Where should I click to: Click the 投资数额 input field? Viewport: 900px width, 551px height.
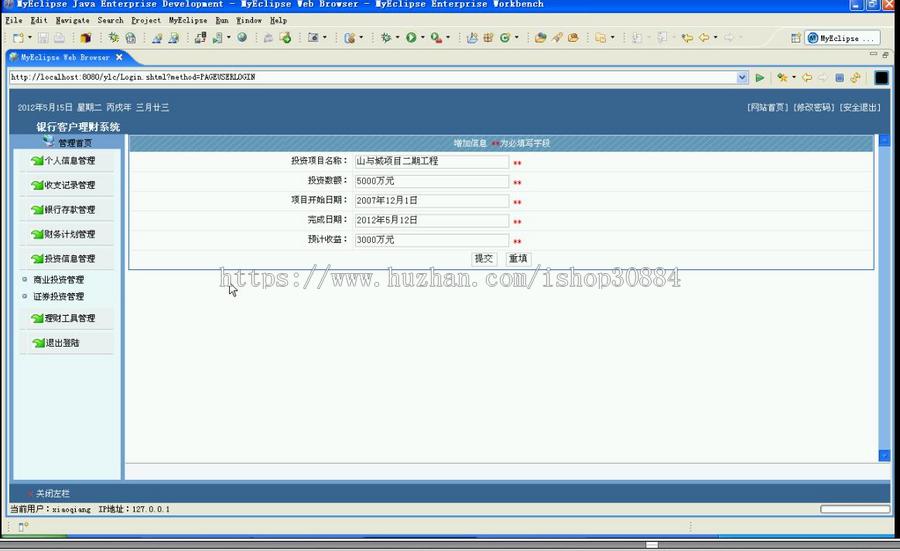click(432, 181)
